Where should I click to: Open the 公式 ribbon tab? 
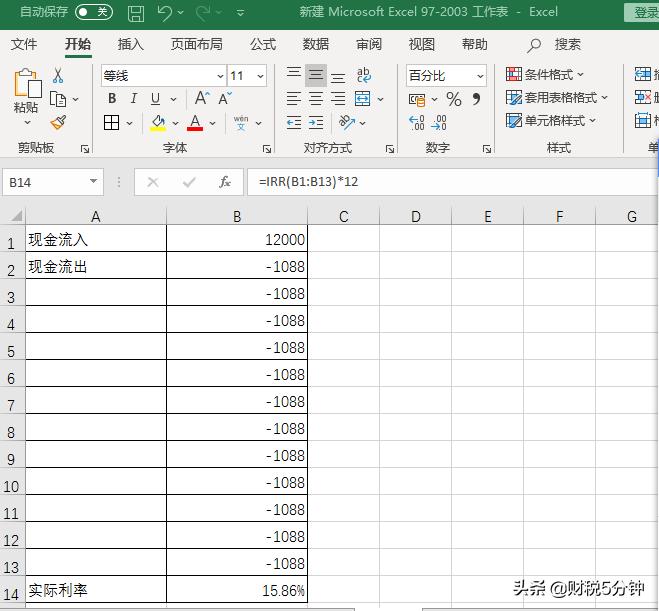(x=263, y=44)
